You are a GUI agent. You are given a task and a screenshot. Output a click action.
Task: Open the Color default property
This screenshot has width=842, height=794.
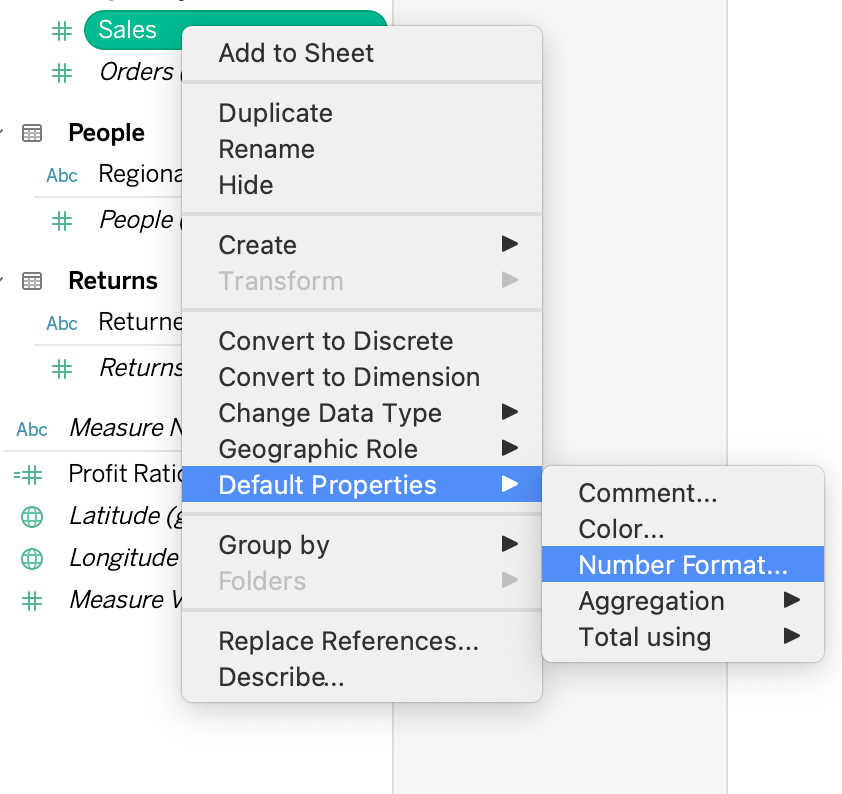click(x=621, y=529)
